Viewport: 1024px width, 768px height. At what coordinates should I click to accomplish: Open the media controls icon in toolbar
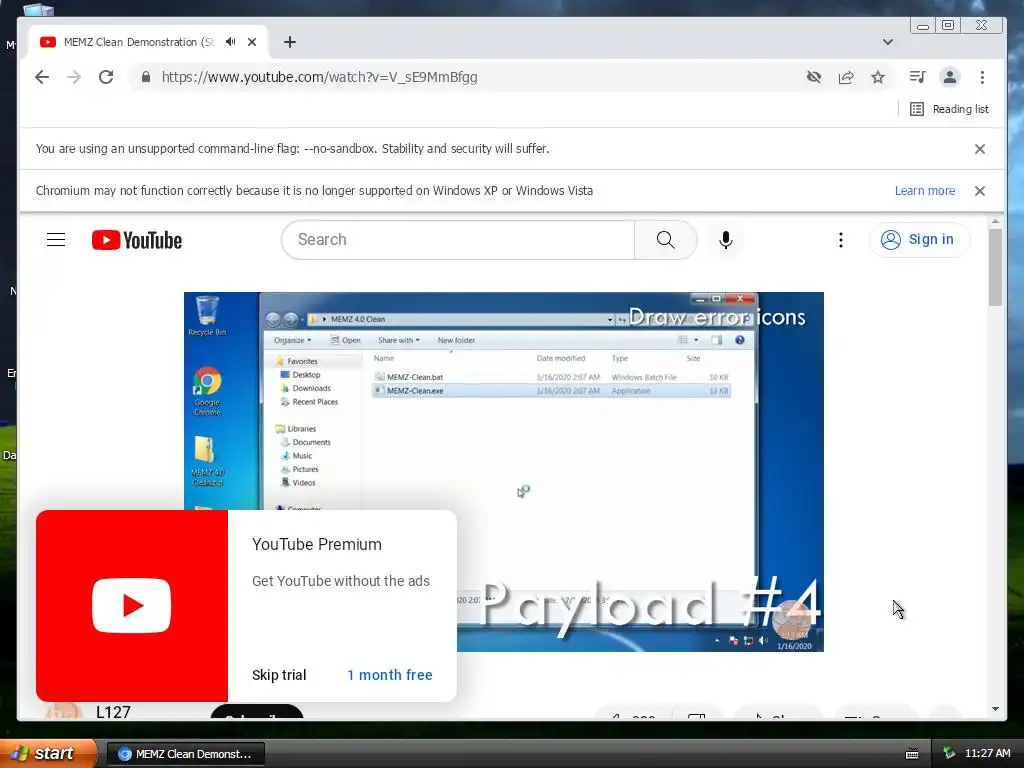click(918, 77)
